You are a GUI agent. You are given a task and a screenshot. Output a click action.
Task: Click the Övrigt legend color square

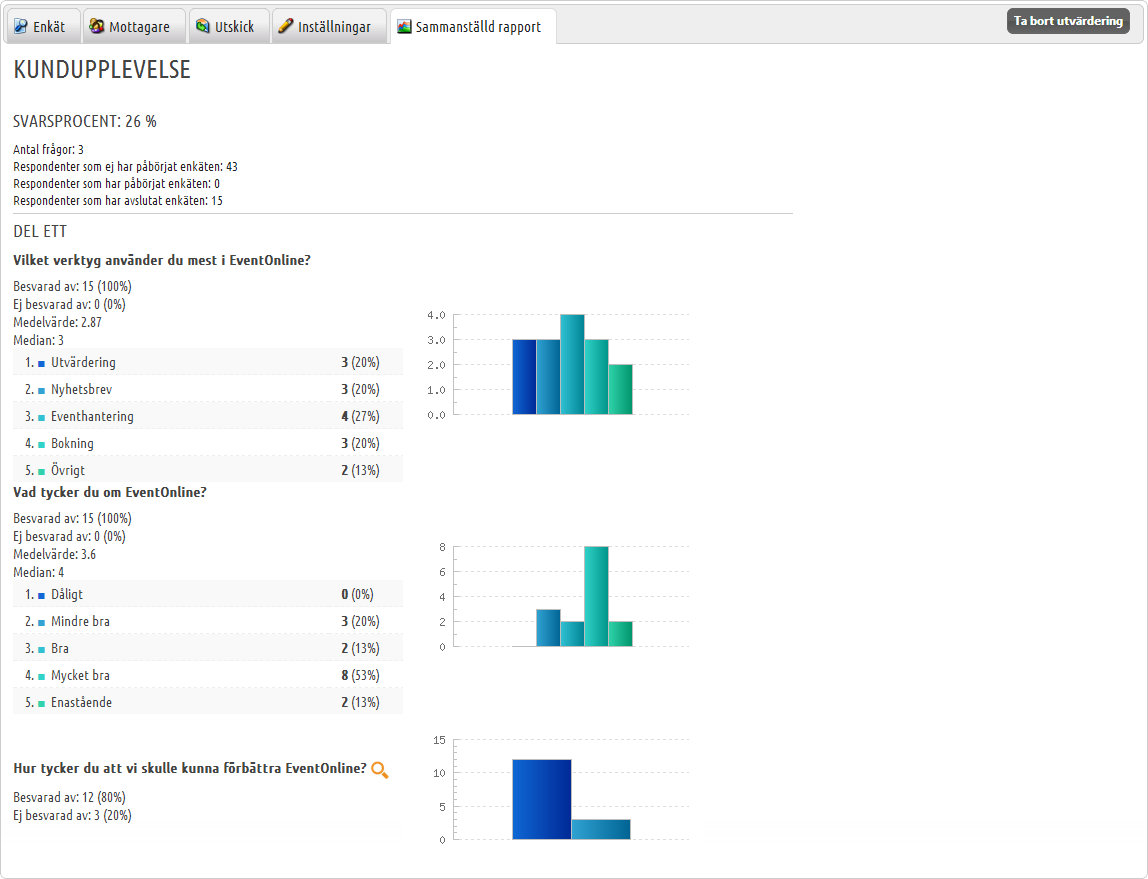pyautogui.click(x=42, y=472)
